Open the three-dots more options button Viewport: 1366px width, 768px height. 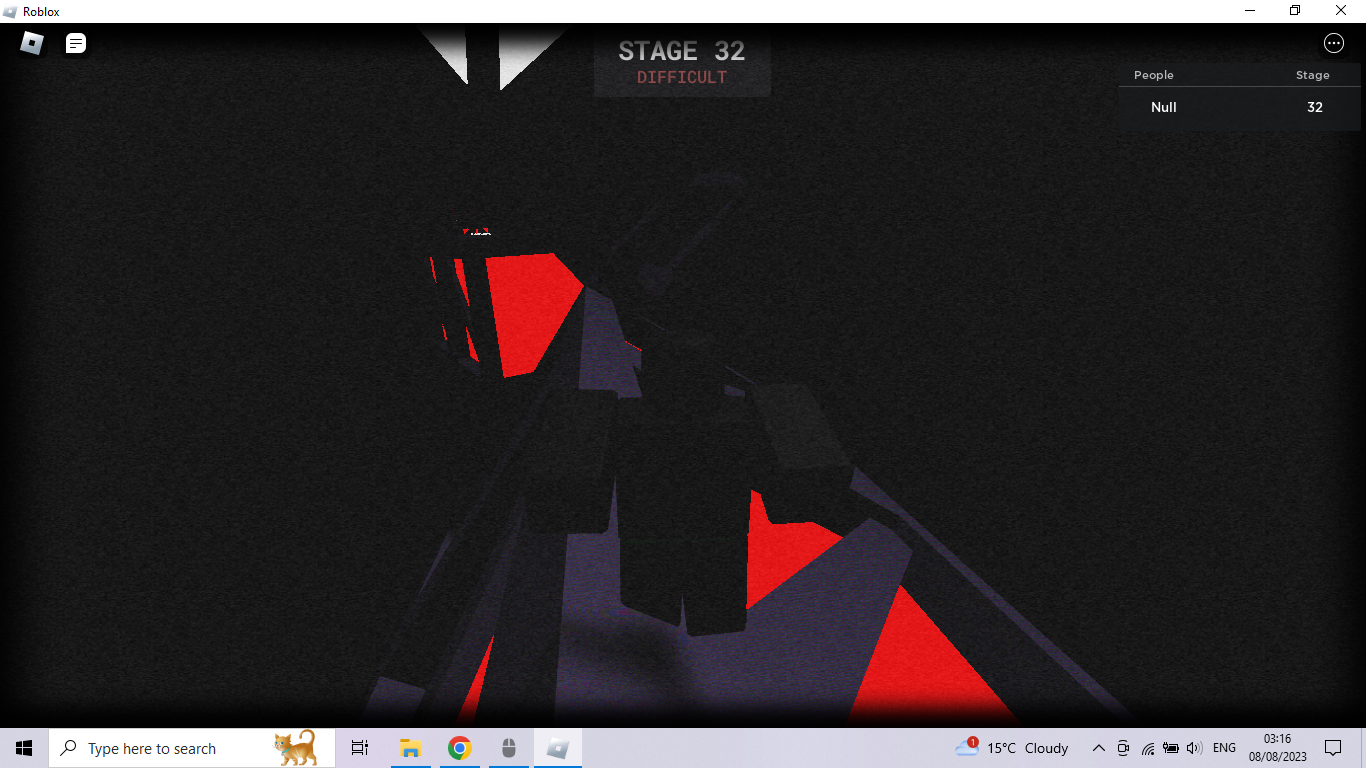click(1333, 43)
